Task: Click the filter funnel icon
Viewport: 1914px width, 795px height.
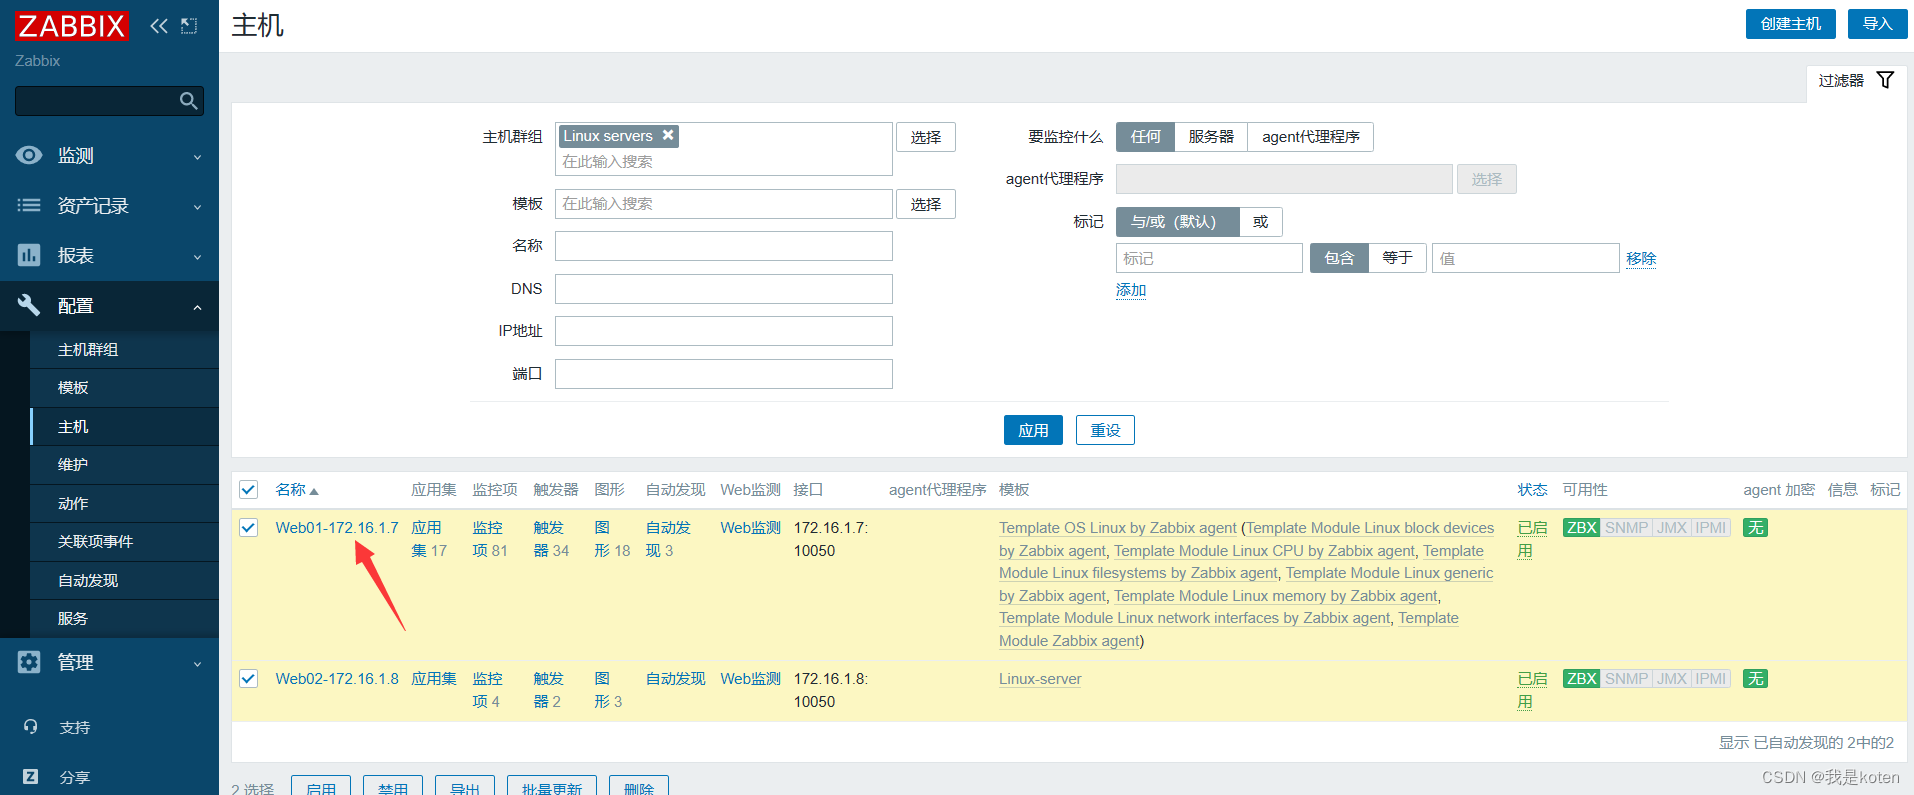Action: point(1885,80)
